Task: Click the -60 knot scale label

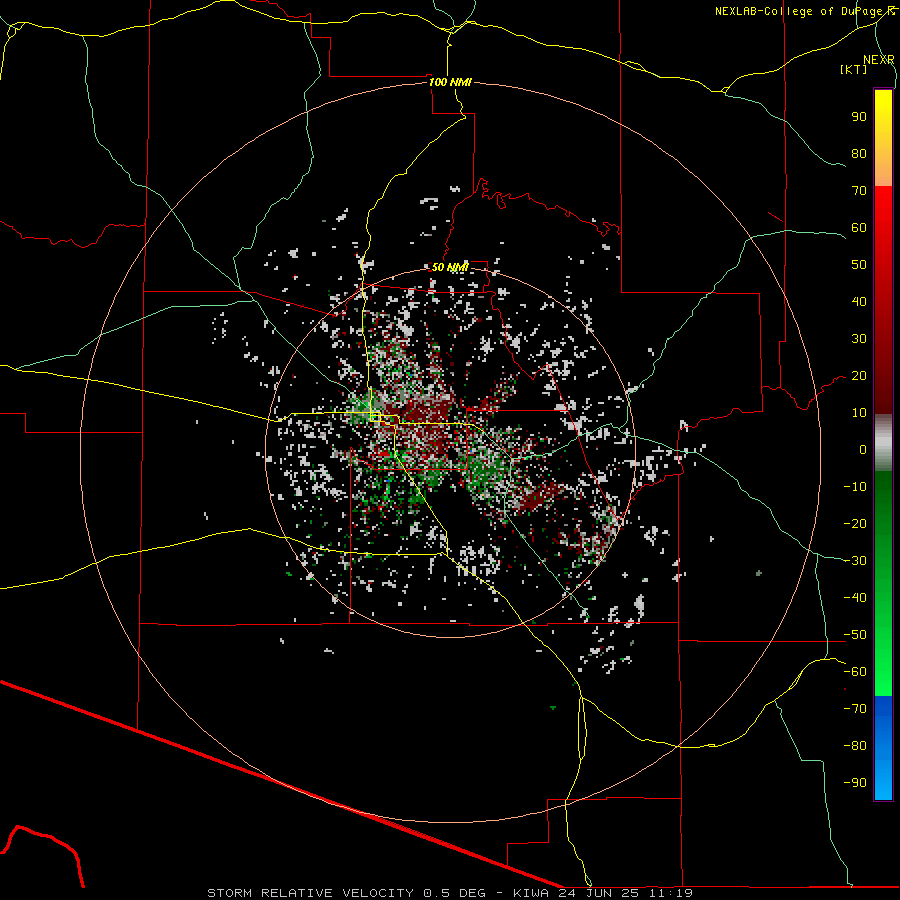Action: [855, 672]
